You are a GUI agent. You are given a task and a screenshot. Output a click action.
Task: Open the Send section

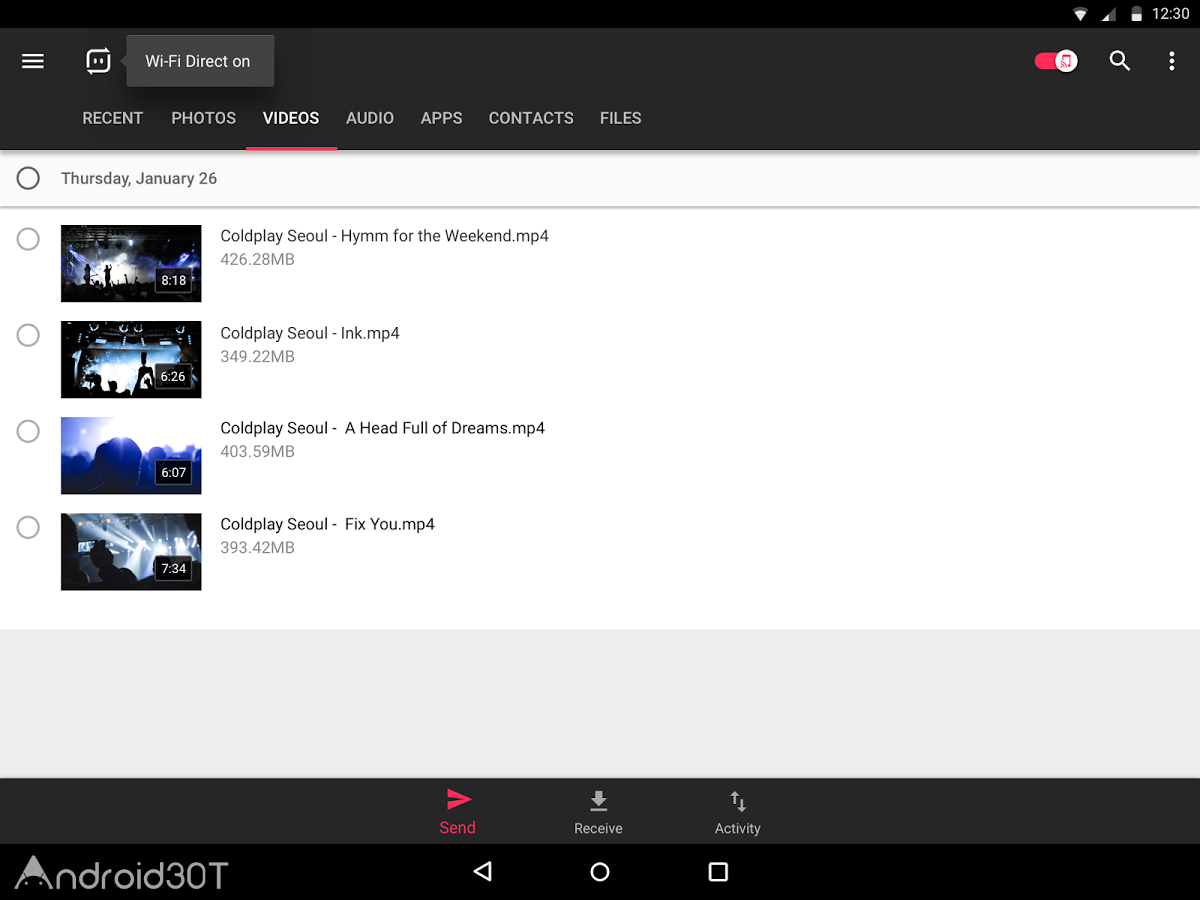[458, 812]
